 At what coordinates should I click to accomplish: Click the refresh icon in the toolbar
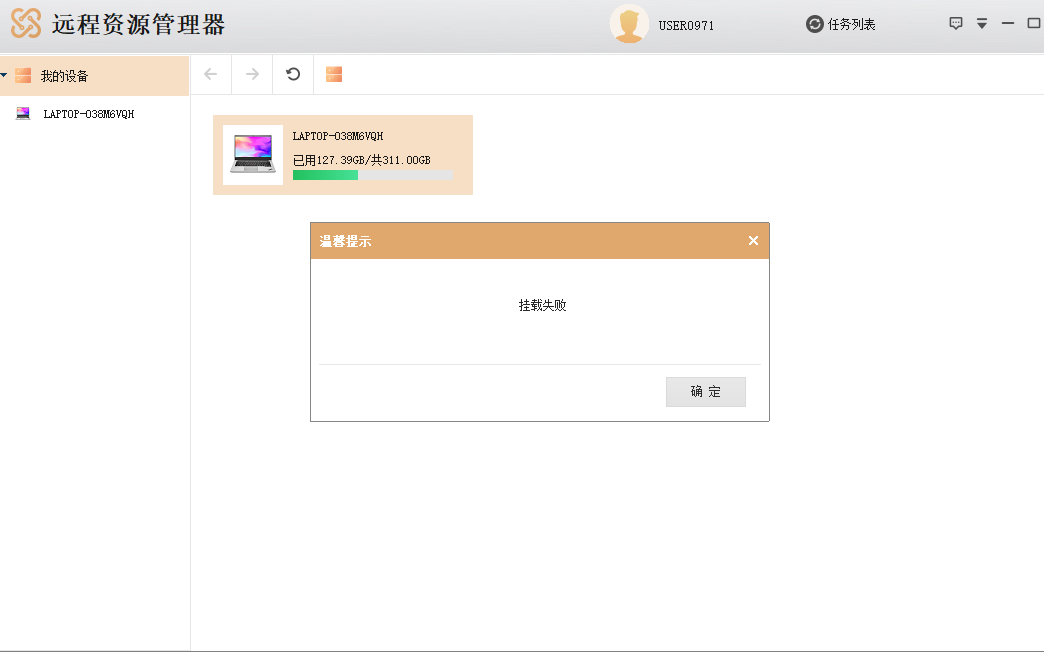[293, 74]
